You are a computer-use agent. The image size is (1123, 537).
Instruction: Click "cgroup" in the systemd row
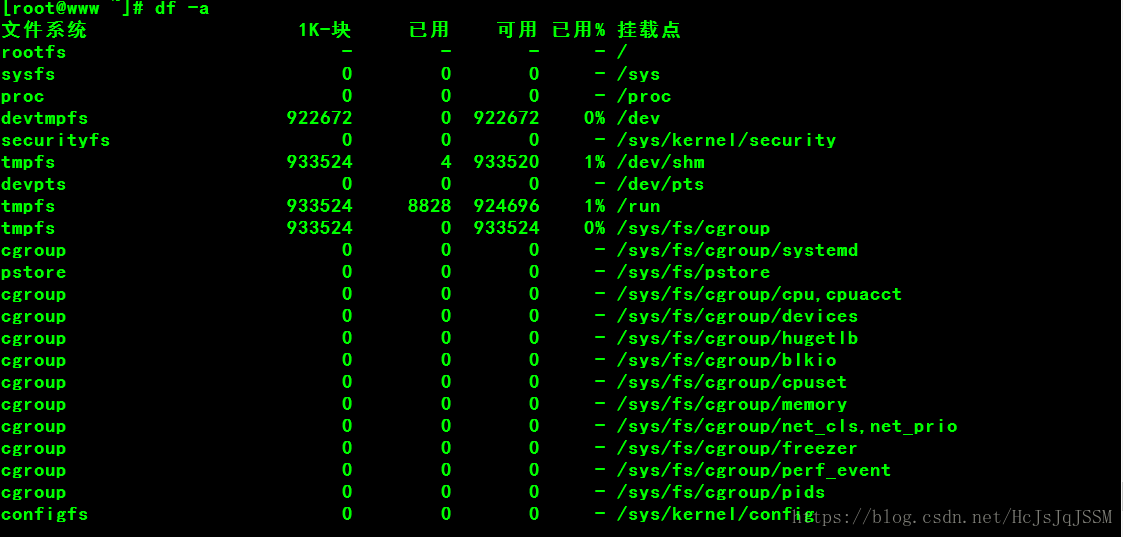(34, 251)
